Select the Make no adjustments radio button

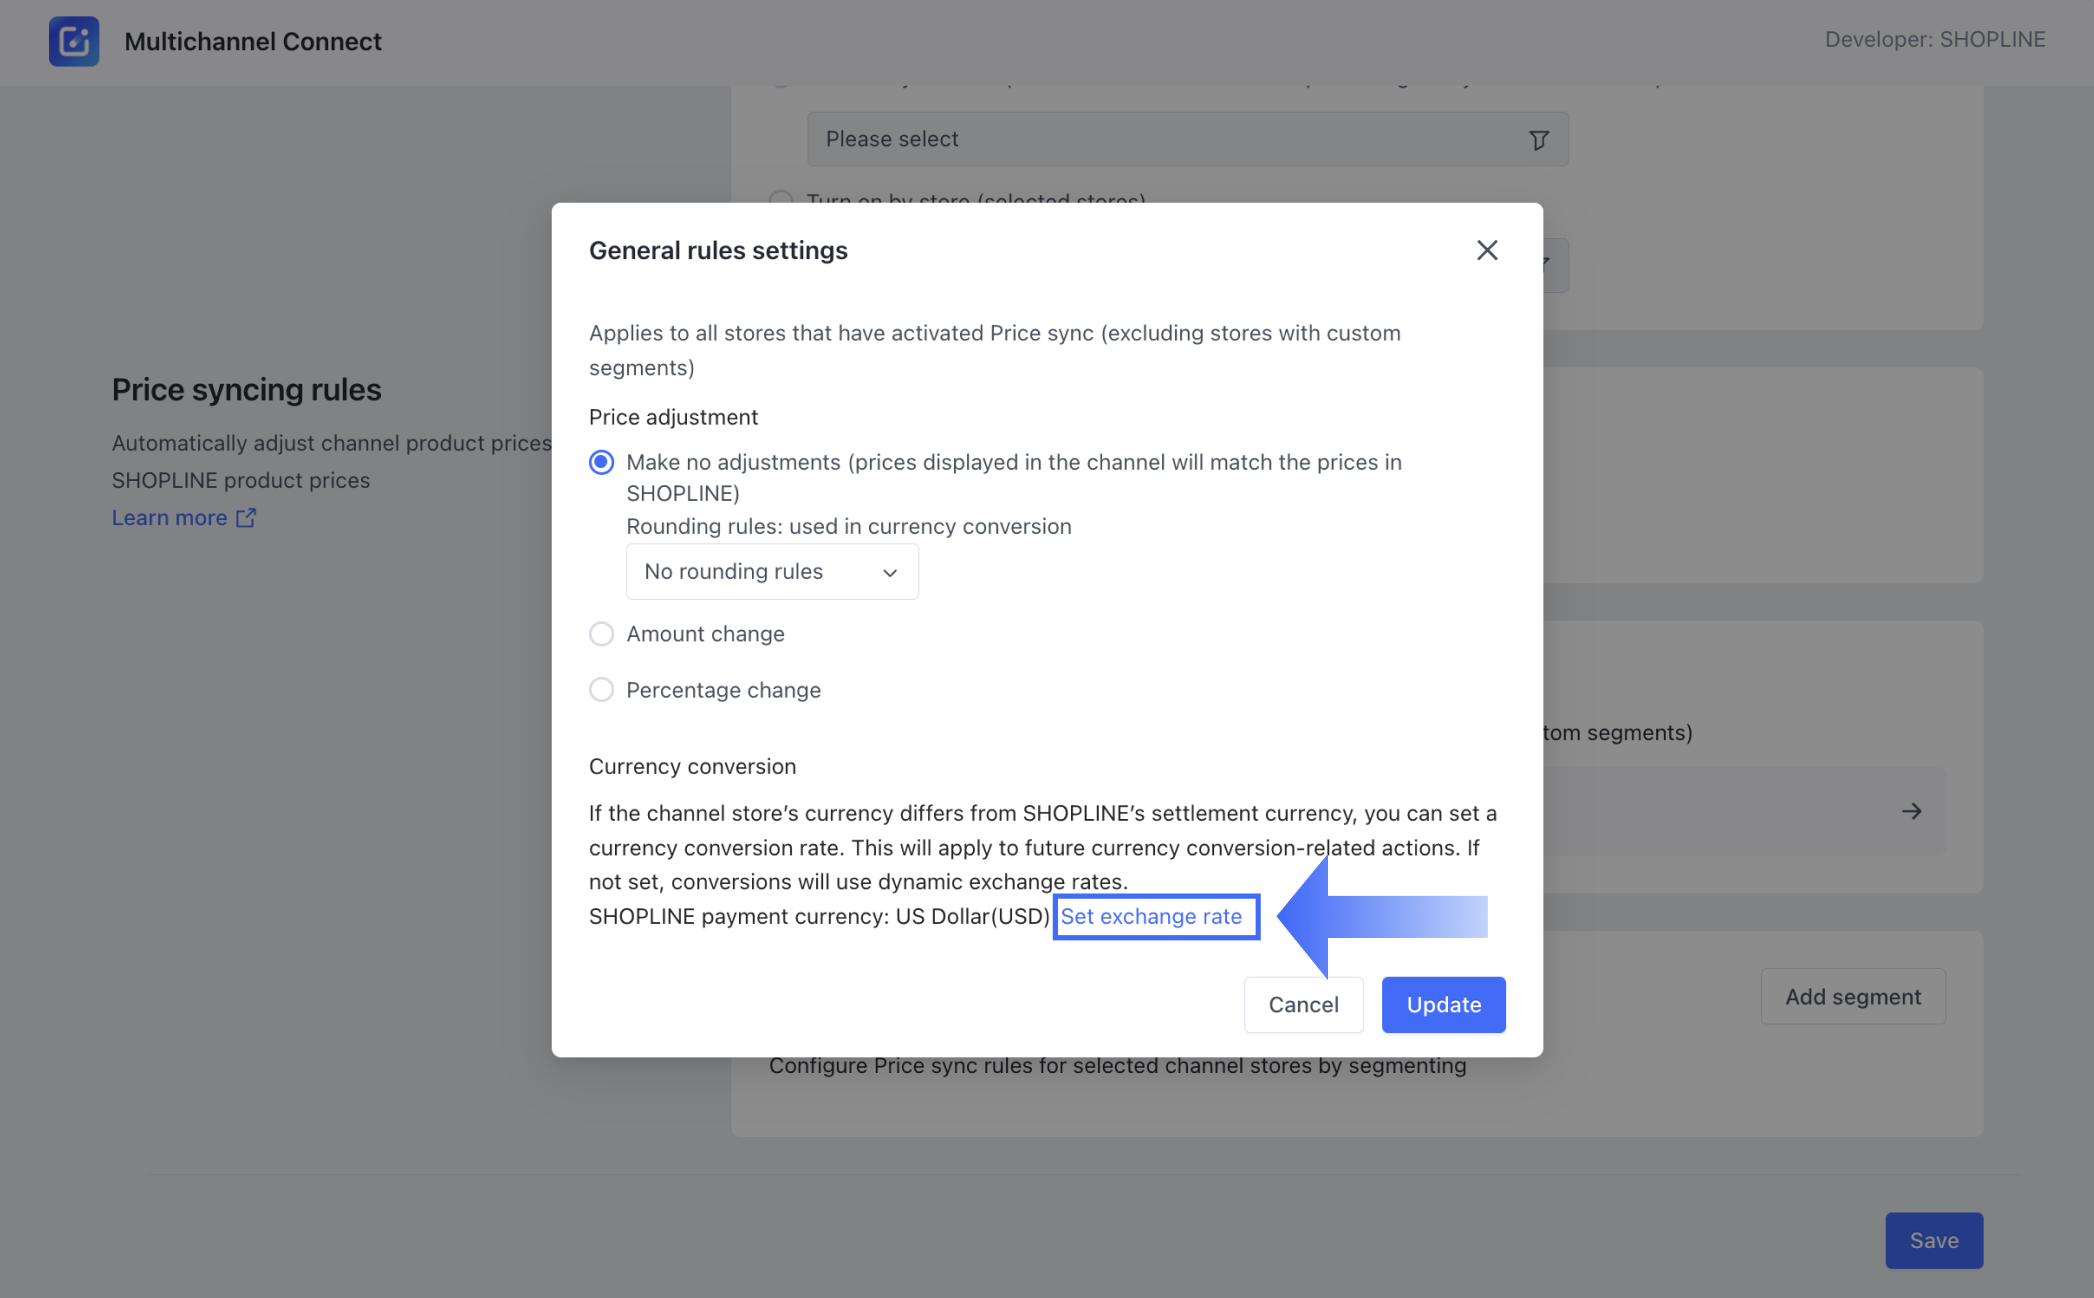[x=601, y=462]
